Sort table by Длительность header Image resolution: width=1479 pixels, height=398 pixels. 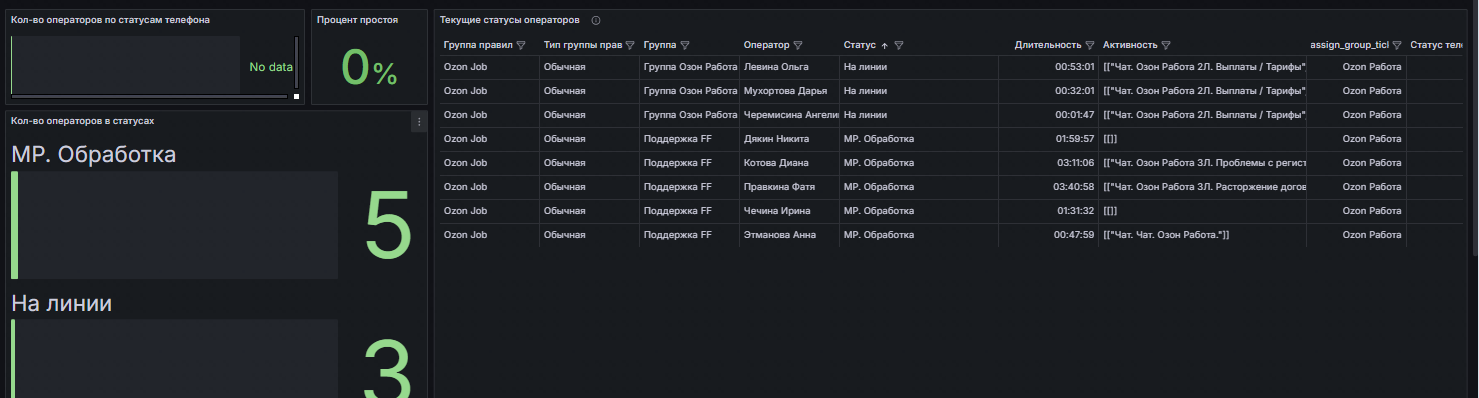(x=1048, y=45)
